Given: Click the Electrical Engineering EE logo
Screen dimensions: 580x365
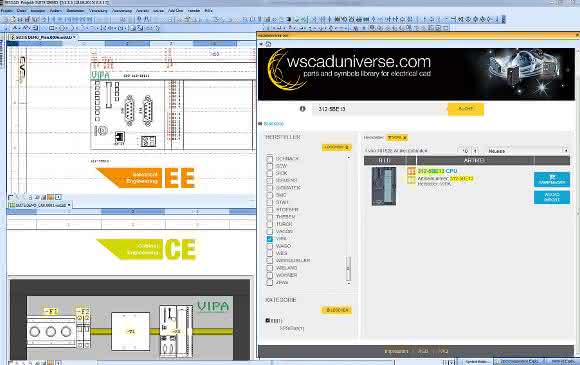Looking at the screenshot, I should pos(146,178).
